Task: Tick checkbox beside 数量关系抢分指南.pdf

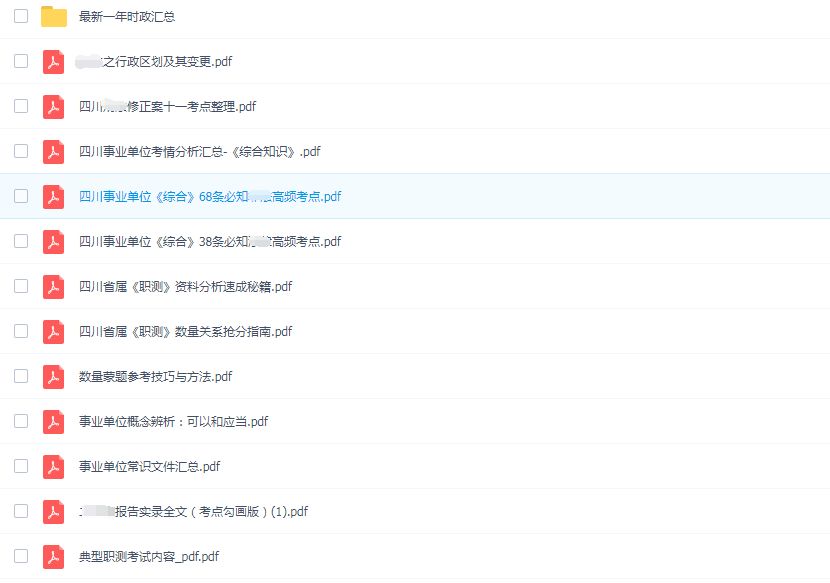Action: (x=21, y=331)
